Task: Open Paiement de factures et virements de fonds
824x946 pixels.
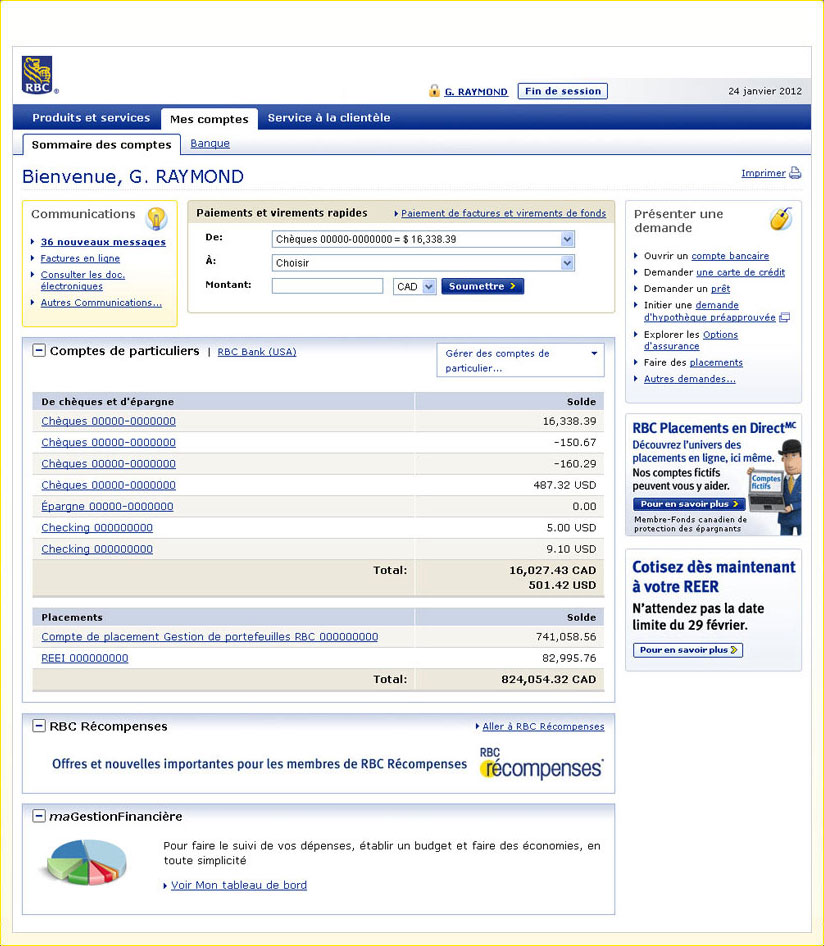Action: [504, 213]
